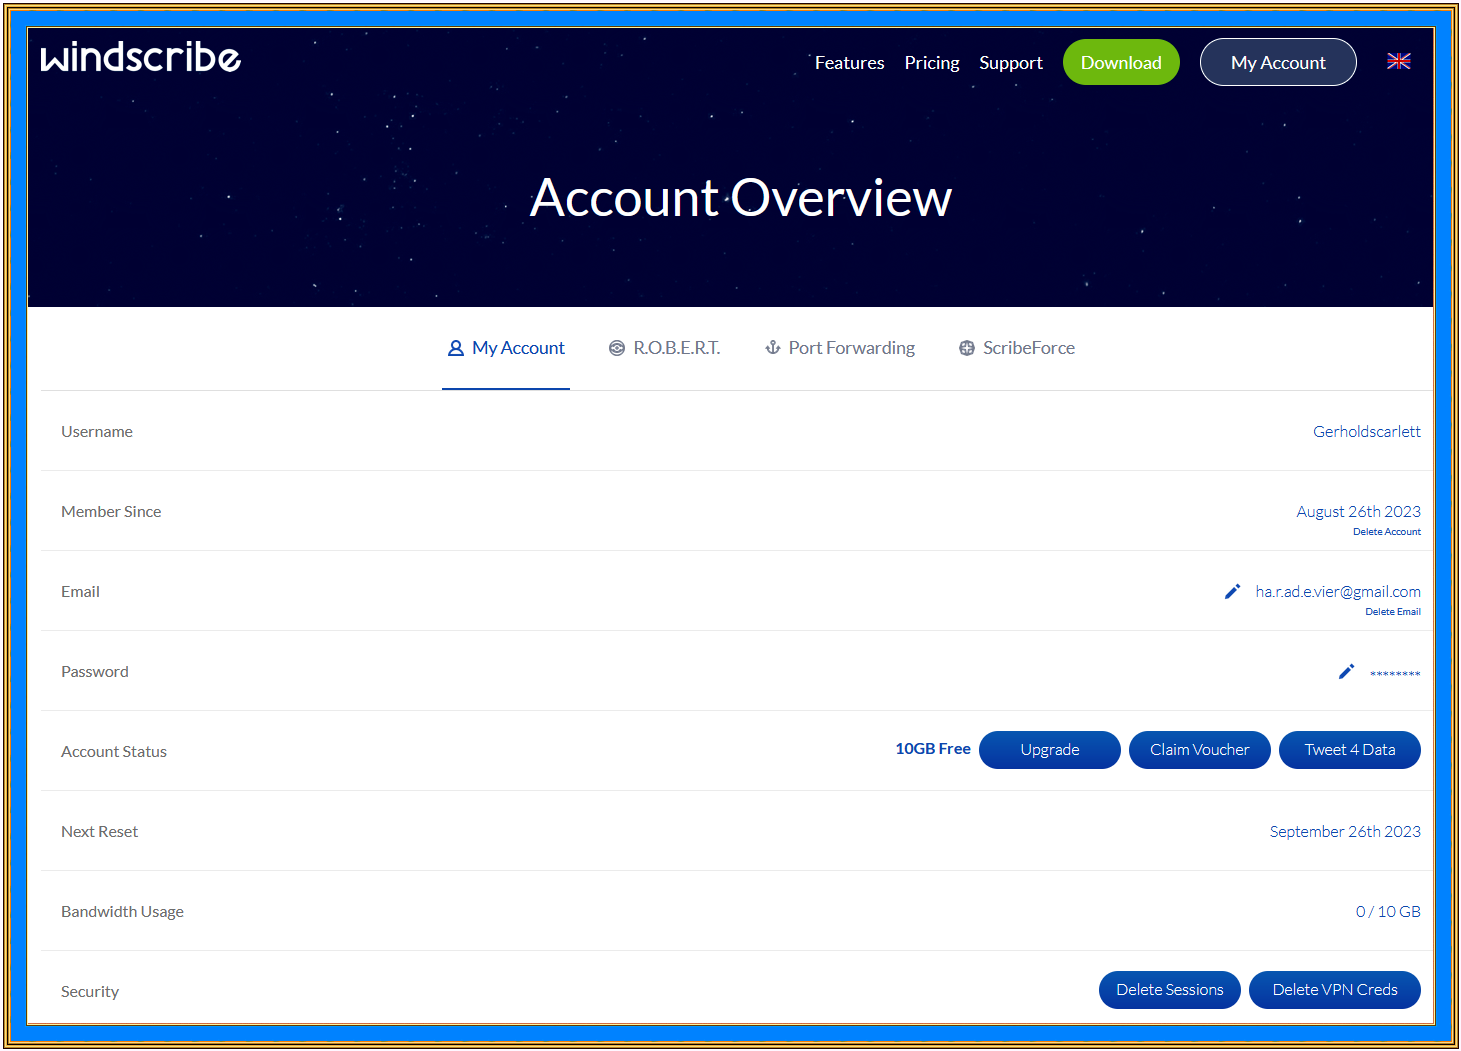
Task: Open Pricing in the top navigation
Action: click(932, 62)
